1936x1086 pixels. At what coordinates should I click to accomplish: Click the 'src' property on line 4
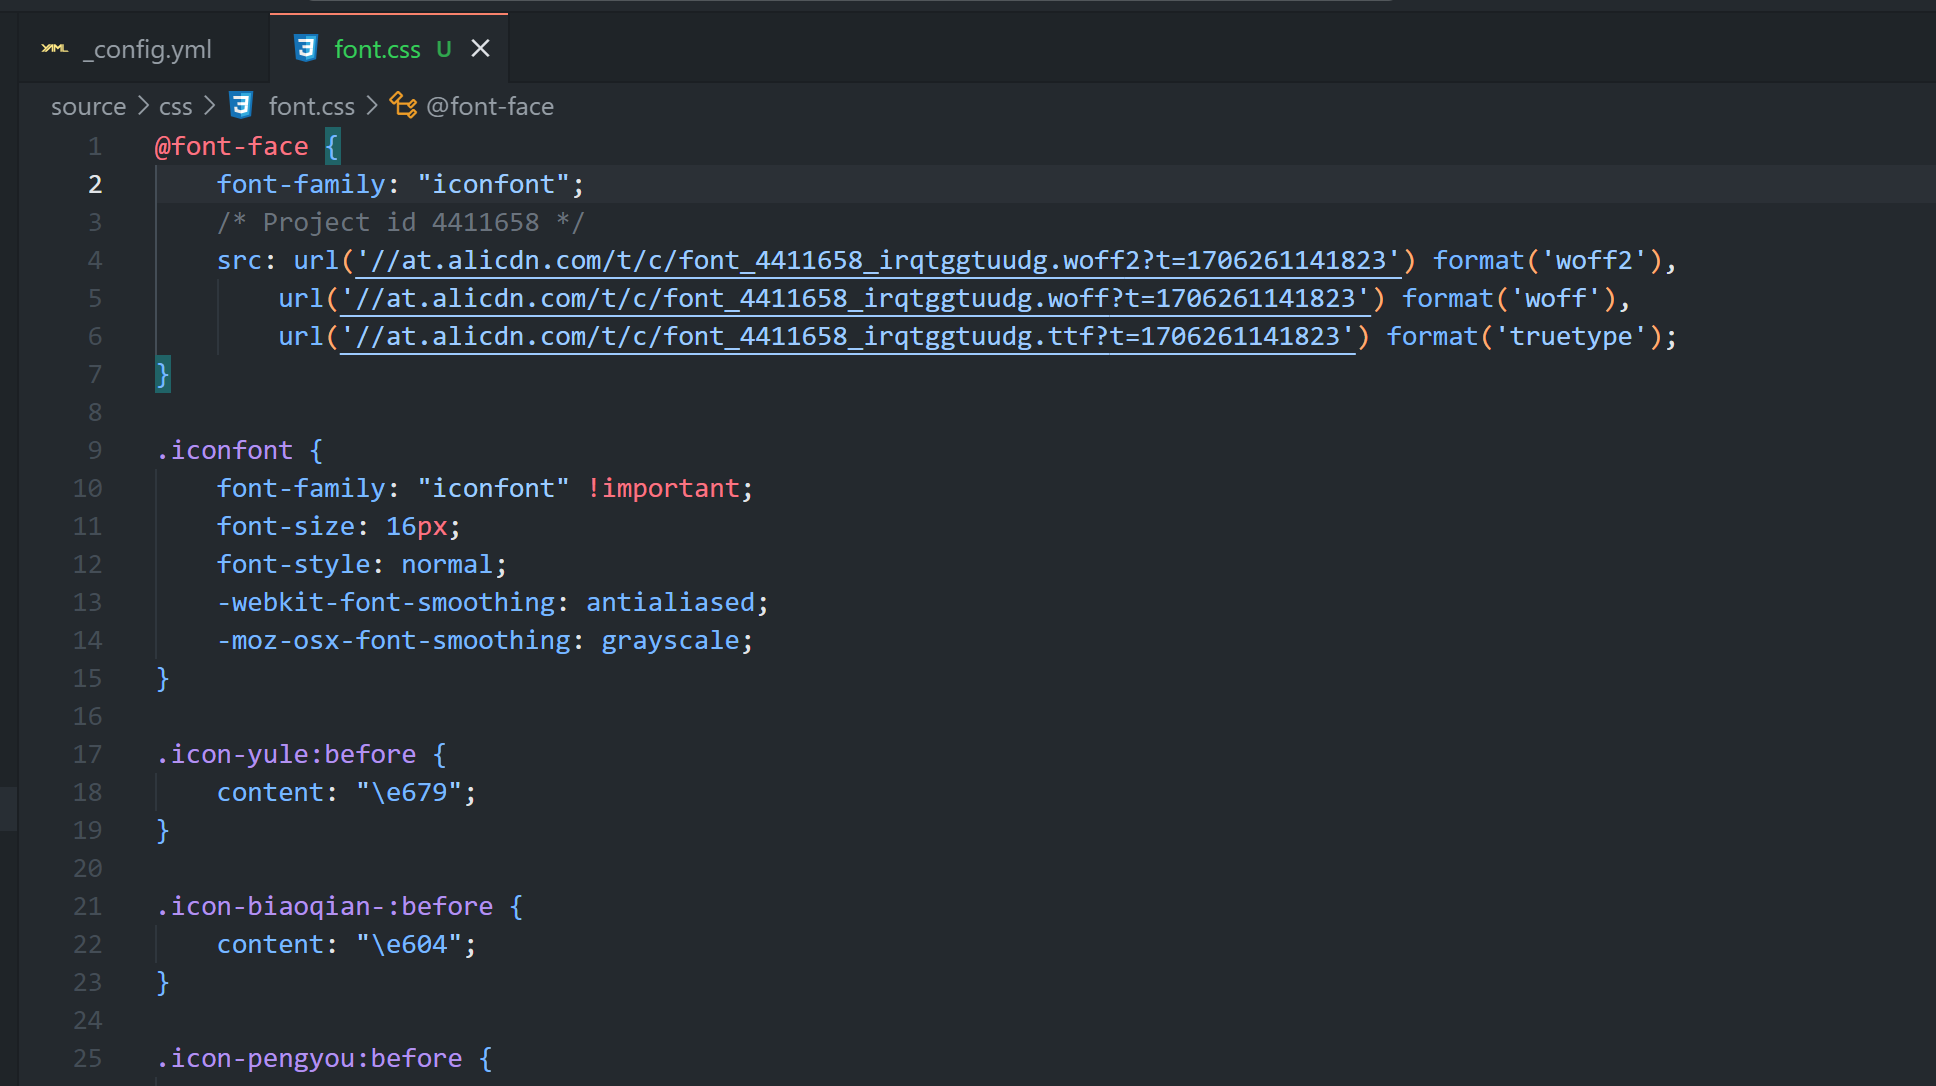click(x=240, y=260)
